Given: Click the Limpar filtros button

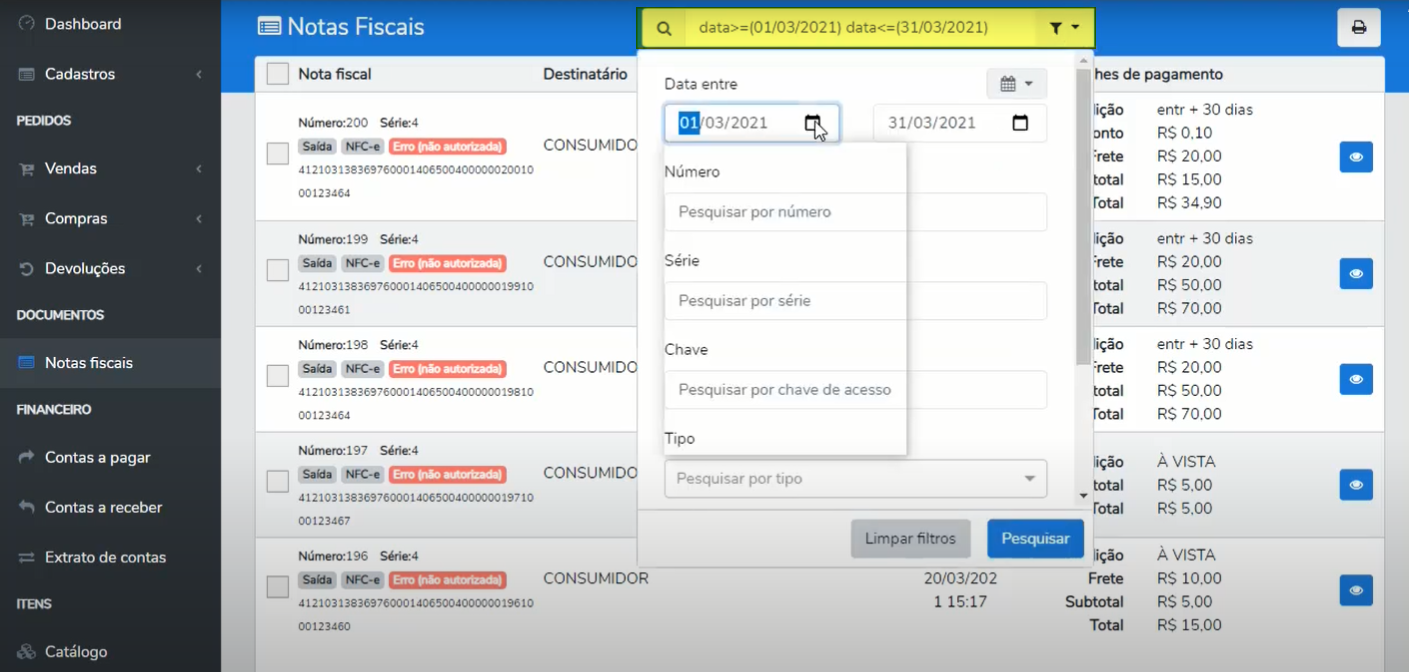Looking at the screenshot, I should [910, 539].
